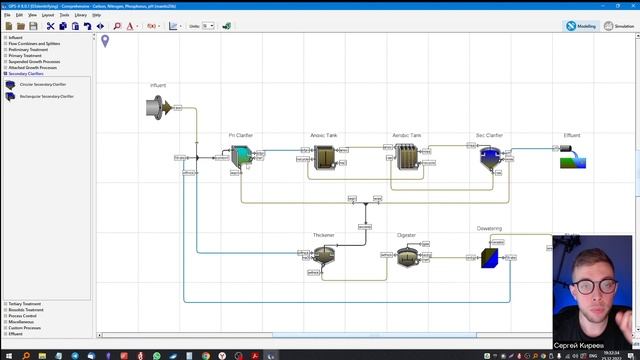Viewport: 640px width, 360px height.
Task: Click the Save floppy disk icon
Action: click(x=33, y=26)
